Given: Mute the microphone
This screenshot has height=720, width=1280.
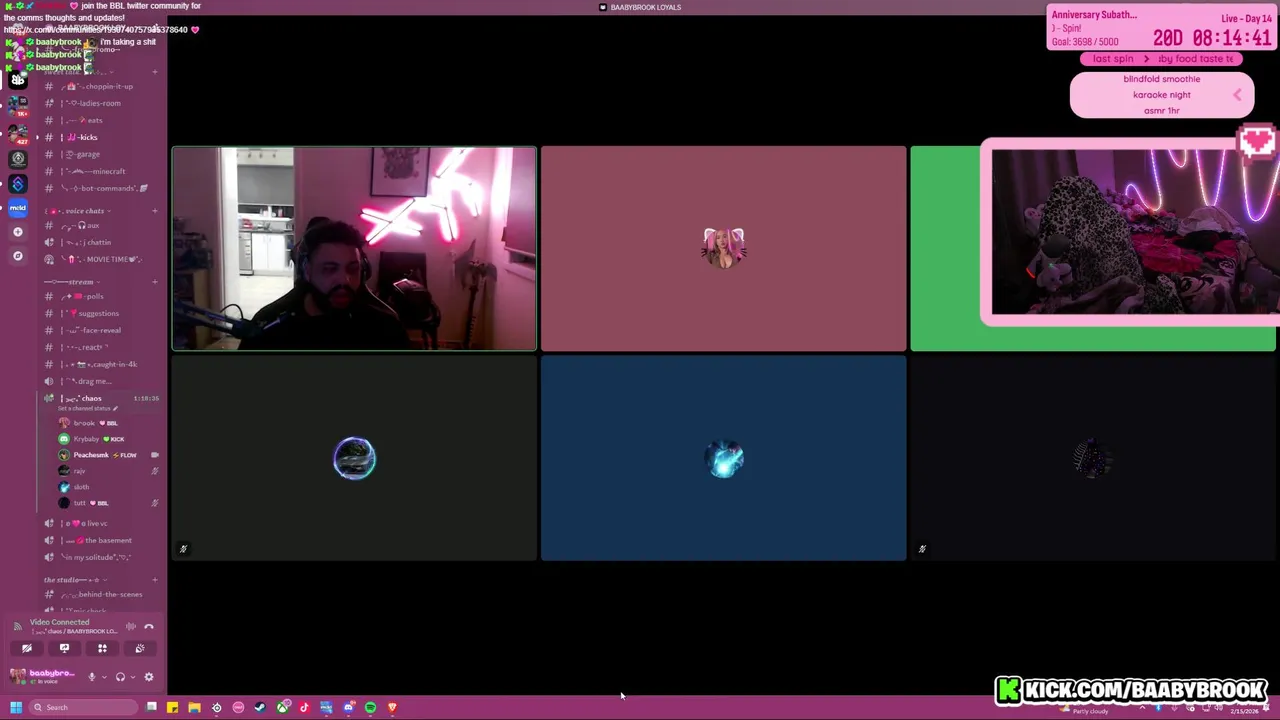Looking at the screenshot, I should tap(92, 677).
